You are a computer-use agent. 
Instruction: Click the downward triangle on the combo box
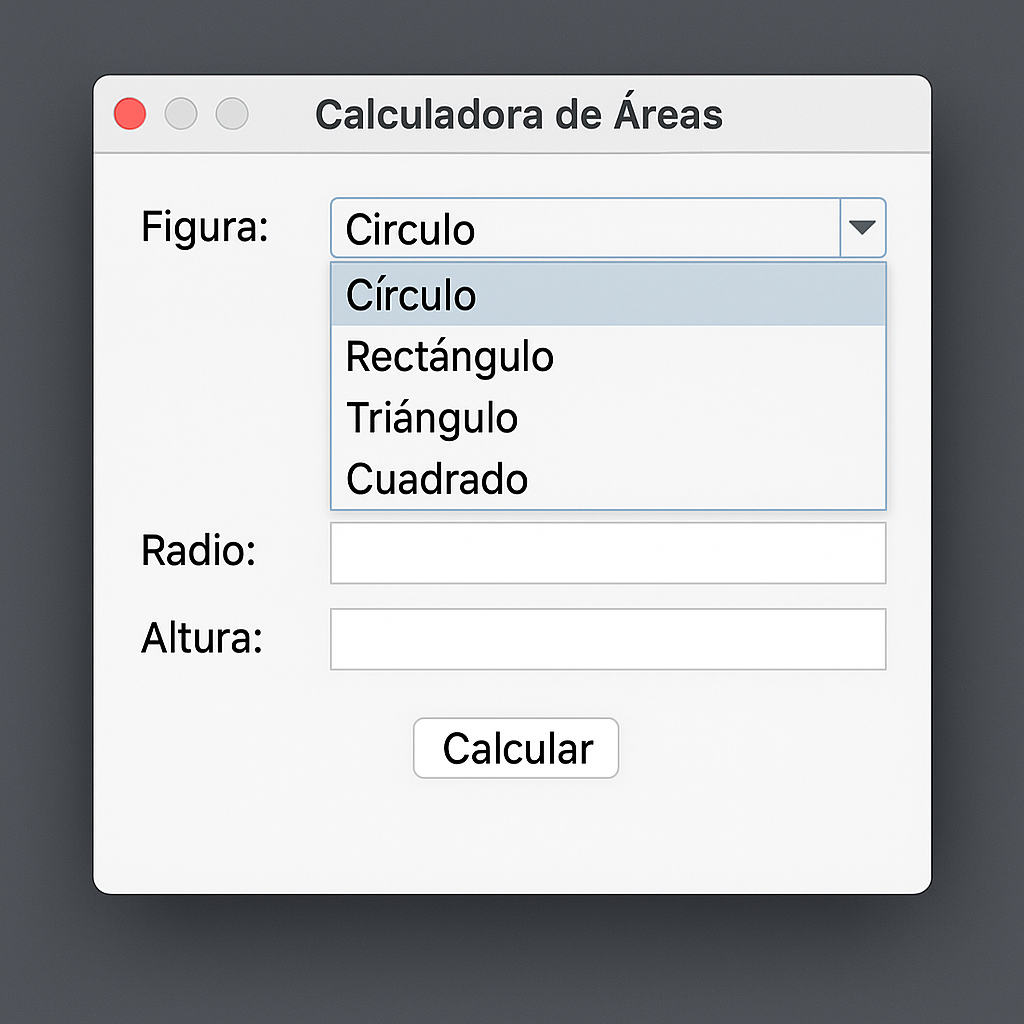point(862,228)
